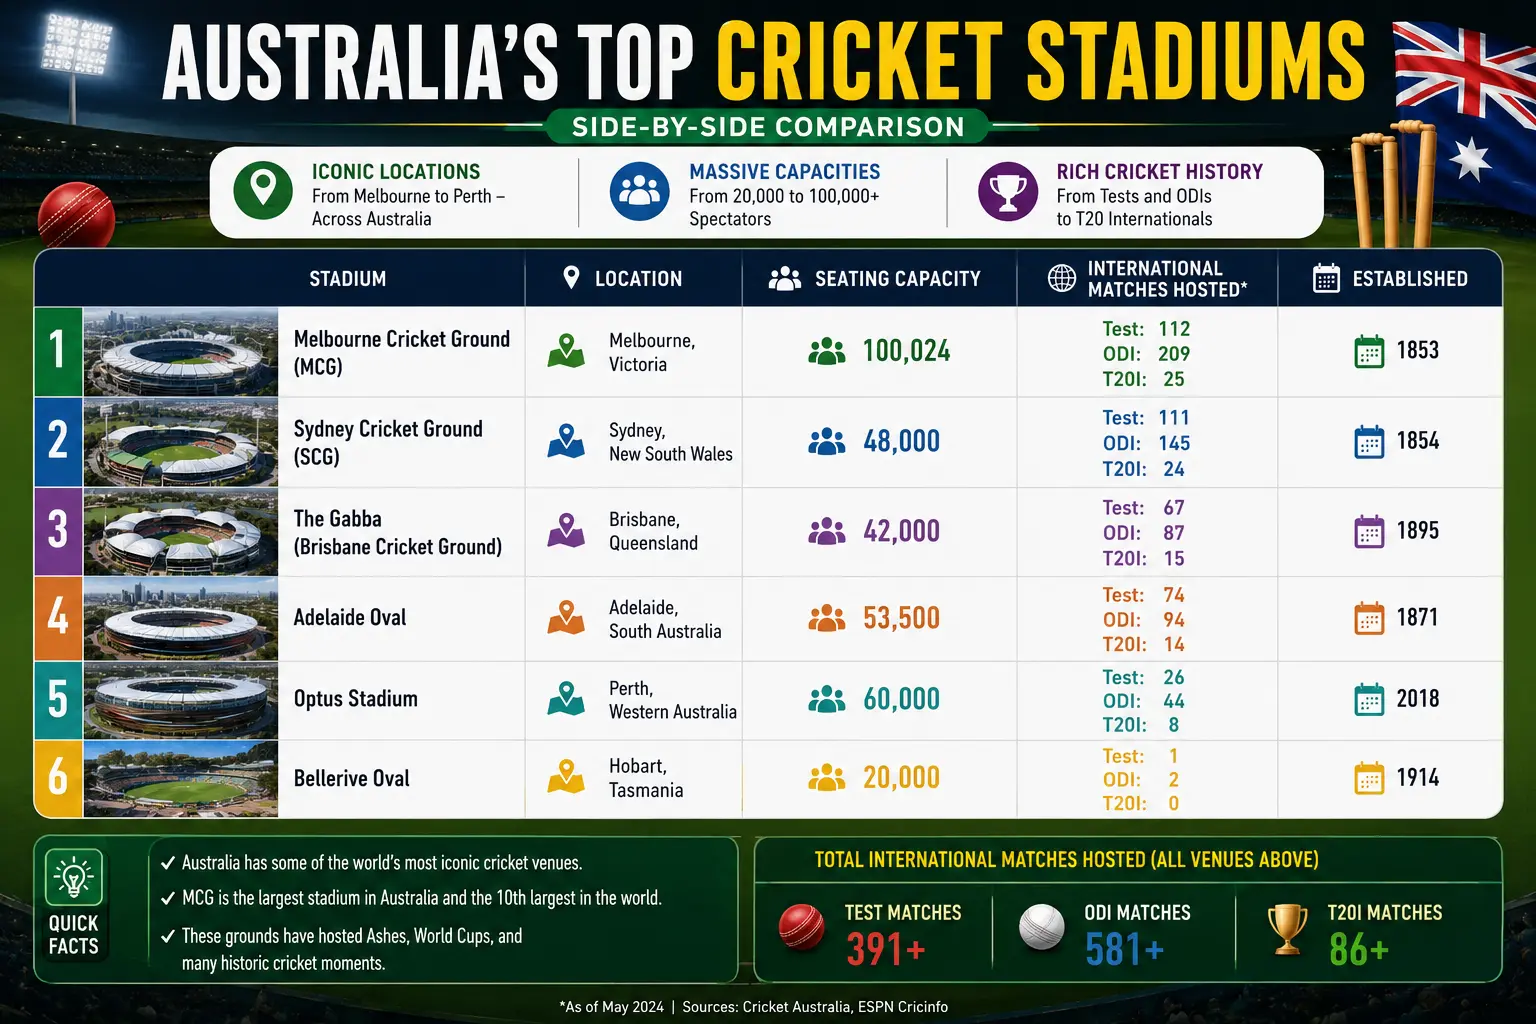
Task: Click the 100,024 seating capacity value
Action: tap(906, 351)
